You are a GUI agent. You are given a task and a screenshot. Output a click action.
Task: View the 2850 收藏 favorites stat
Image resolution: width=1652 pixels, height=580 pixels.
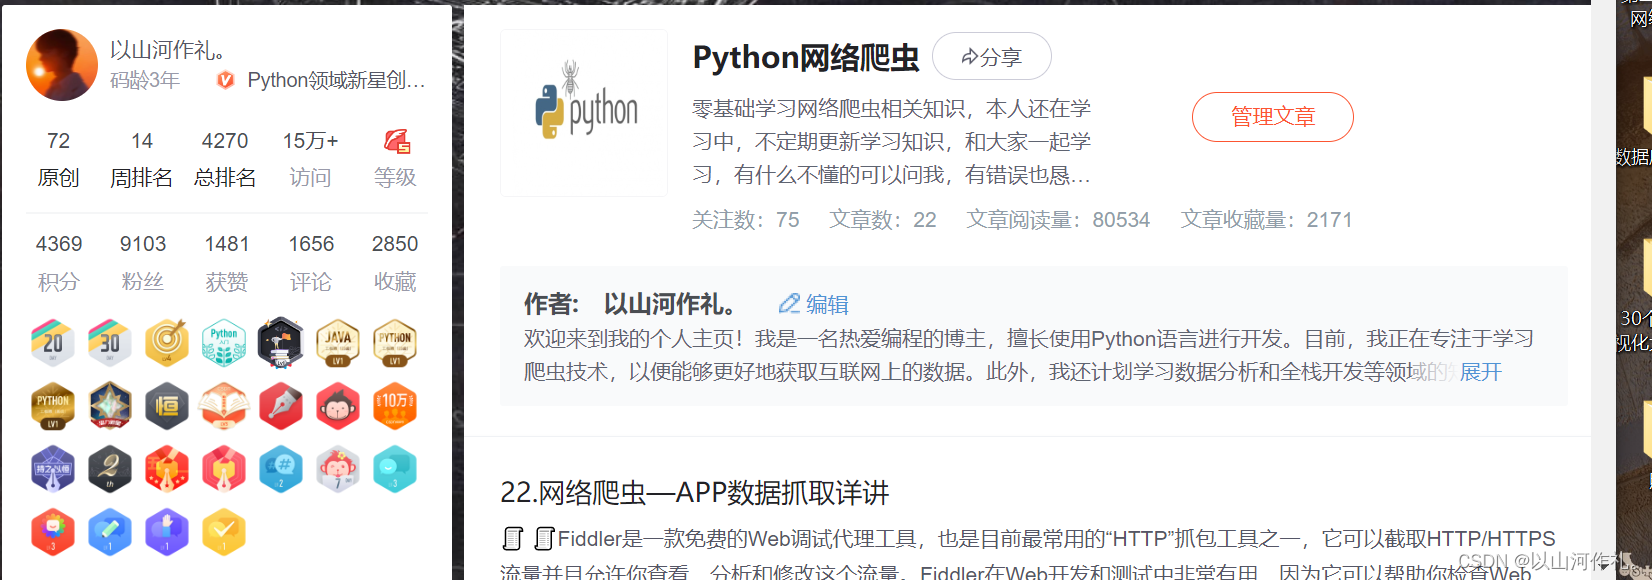(395, 263)
